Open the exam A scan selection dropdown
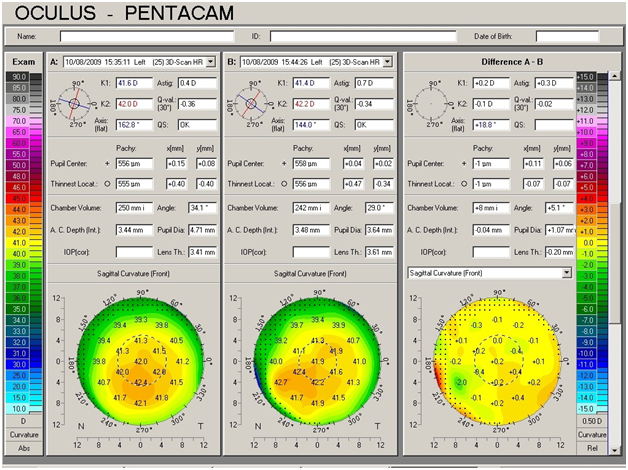 (x=209, y=62)
